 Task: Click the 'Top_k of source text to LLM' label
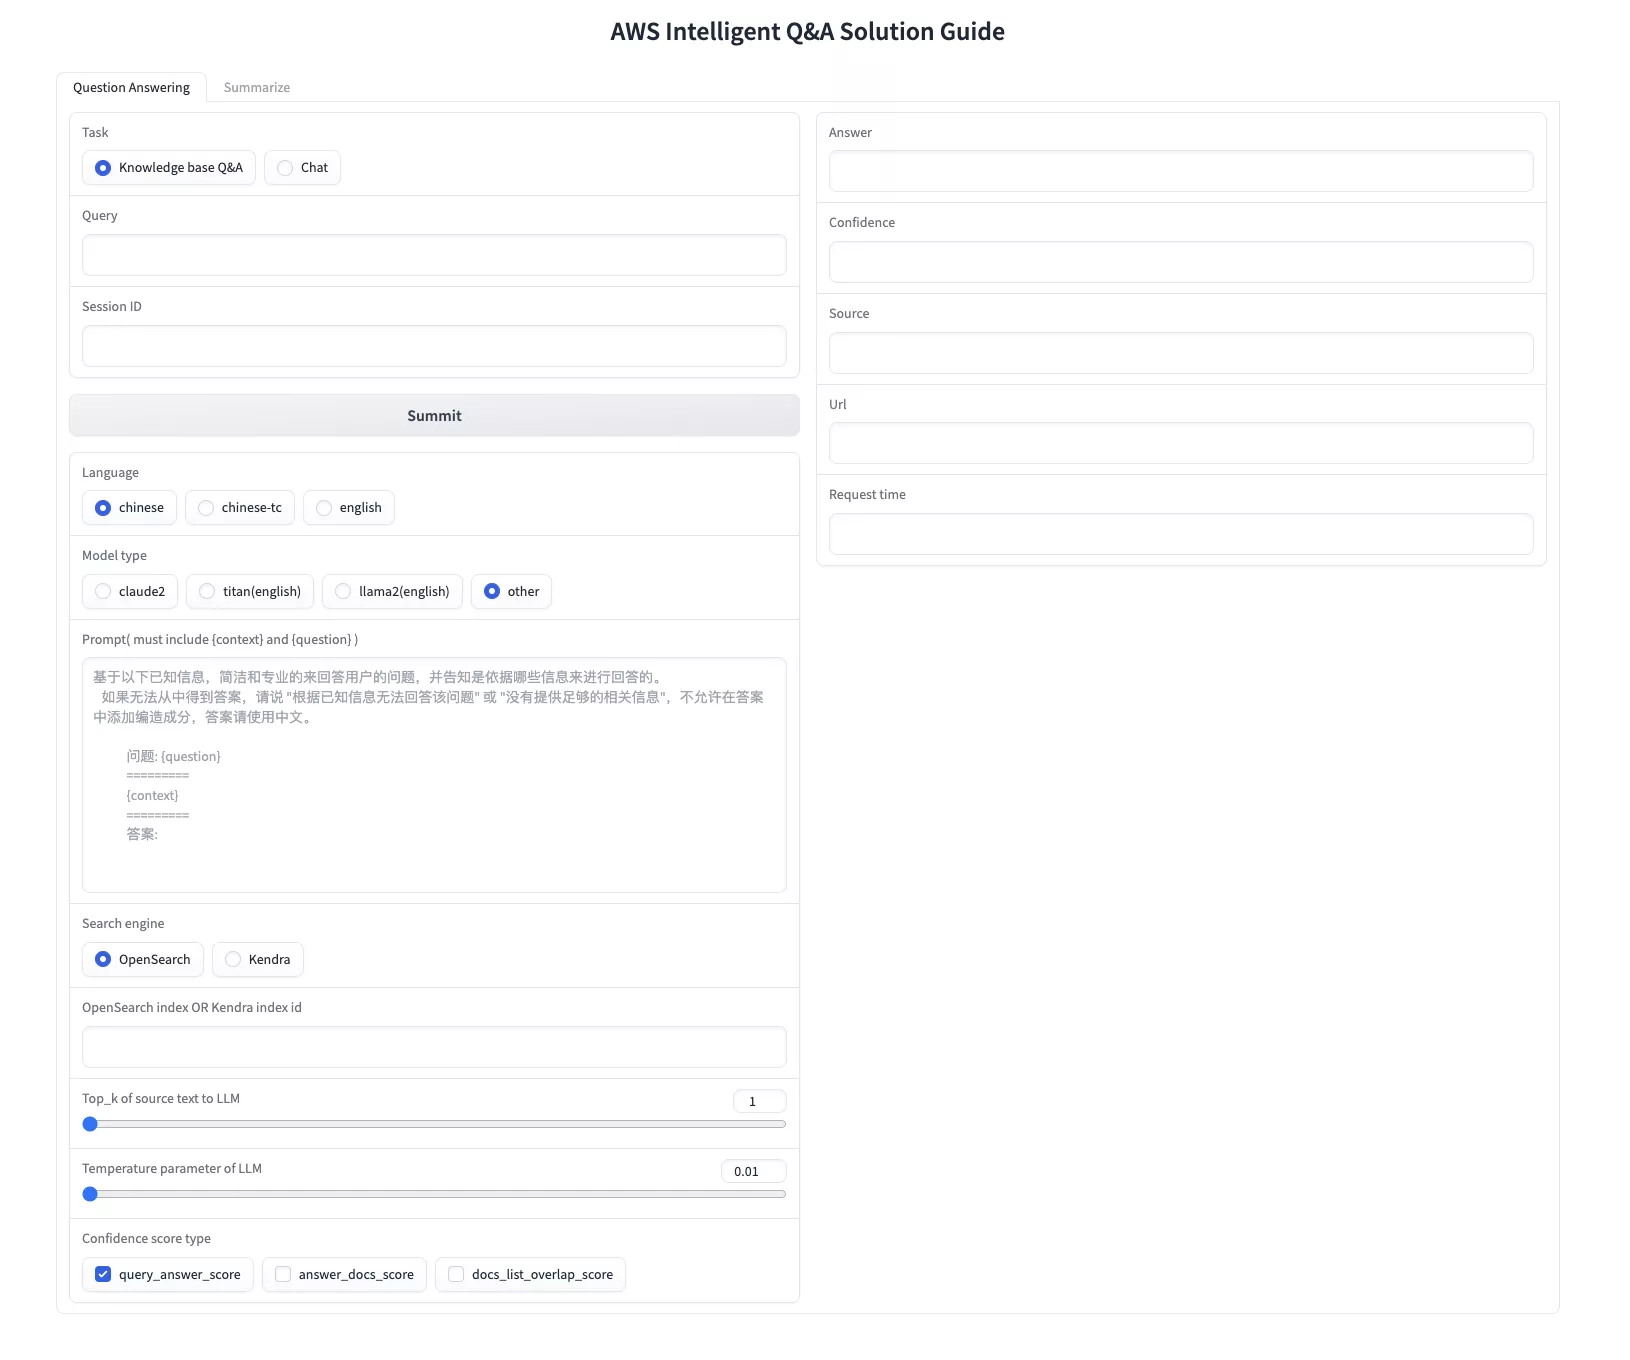(x=161, y=1098)
